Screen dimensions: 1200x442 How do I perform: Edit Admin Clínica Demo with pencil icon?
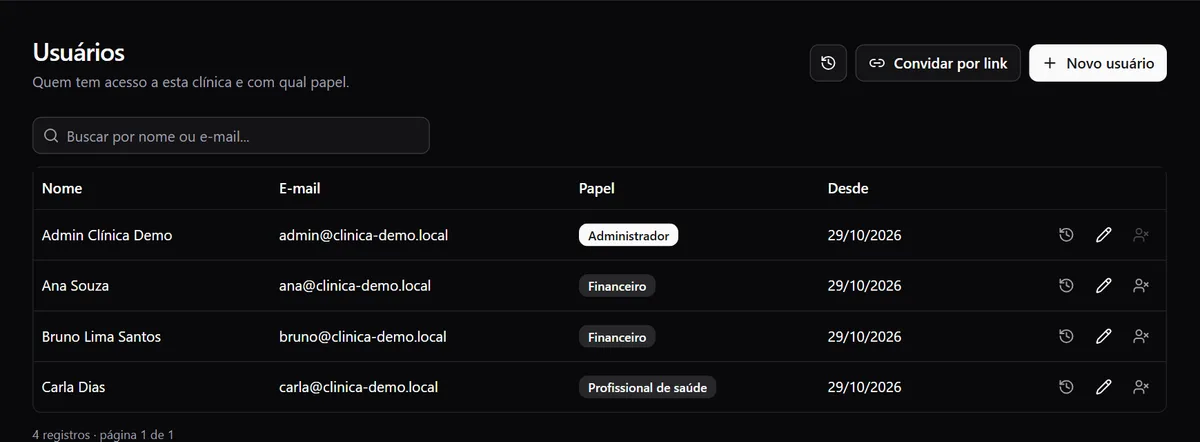tap(1103, 235)
